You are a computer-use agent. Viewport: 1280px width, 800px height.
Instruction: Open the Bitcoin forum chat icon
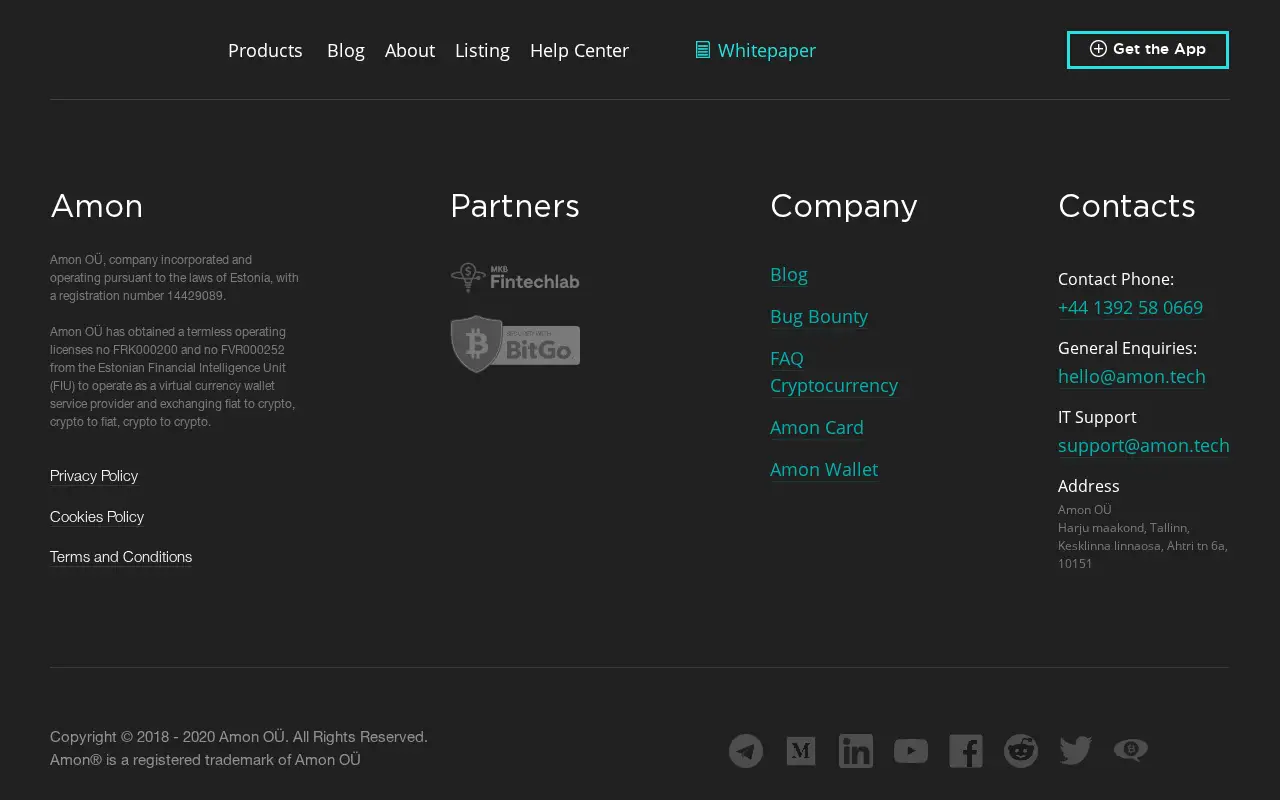coord(1131,751)
